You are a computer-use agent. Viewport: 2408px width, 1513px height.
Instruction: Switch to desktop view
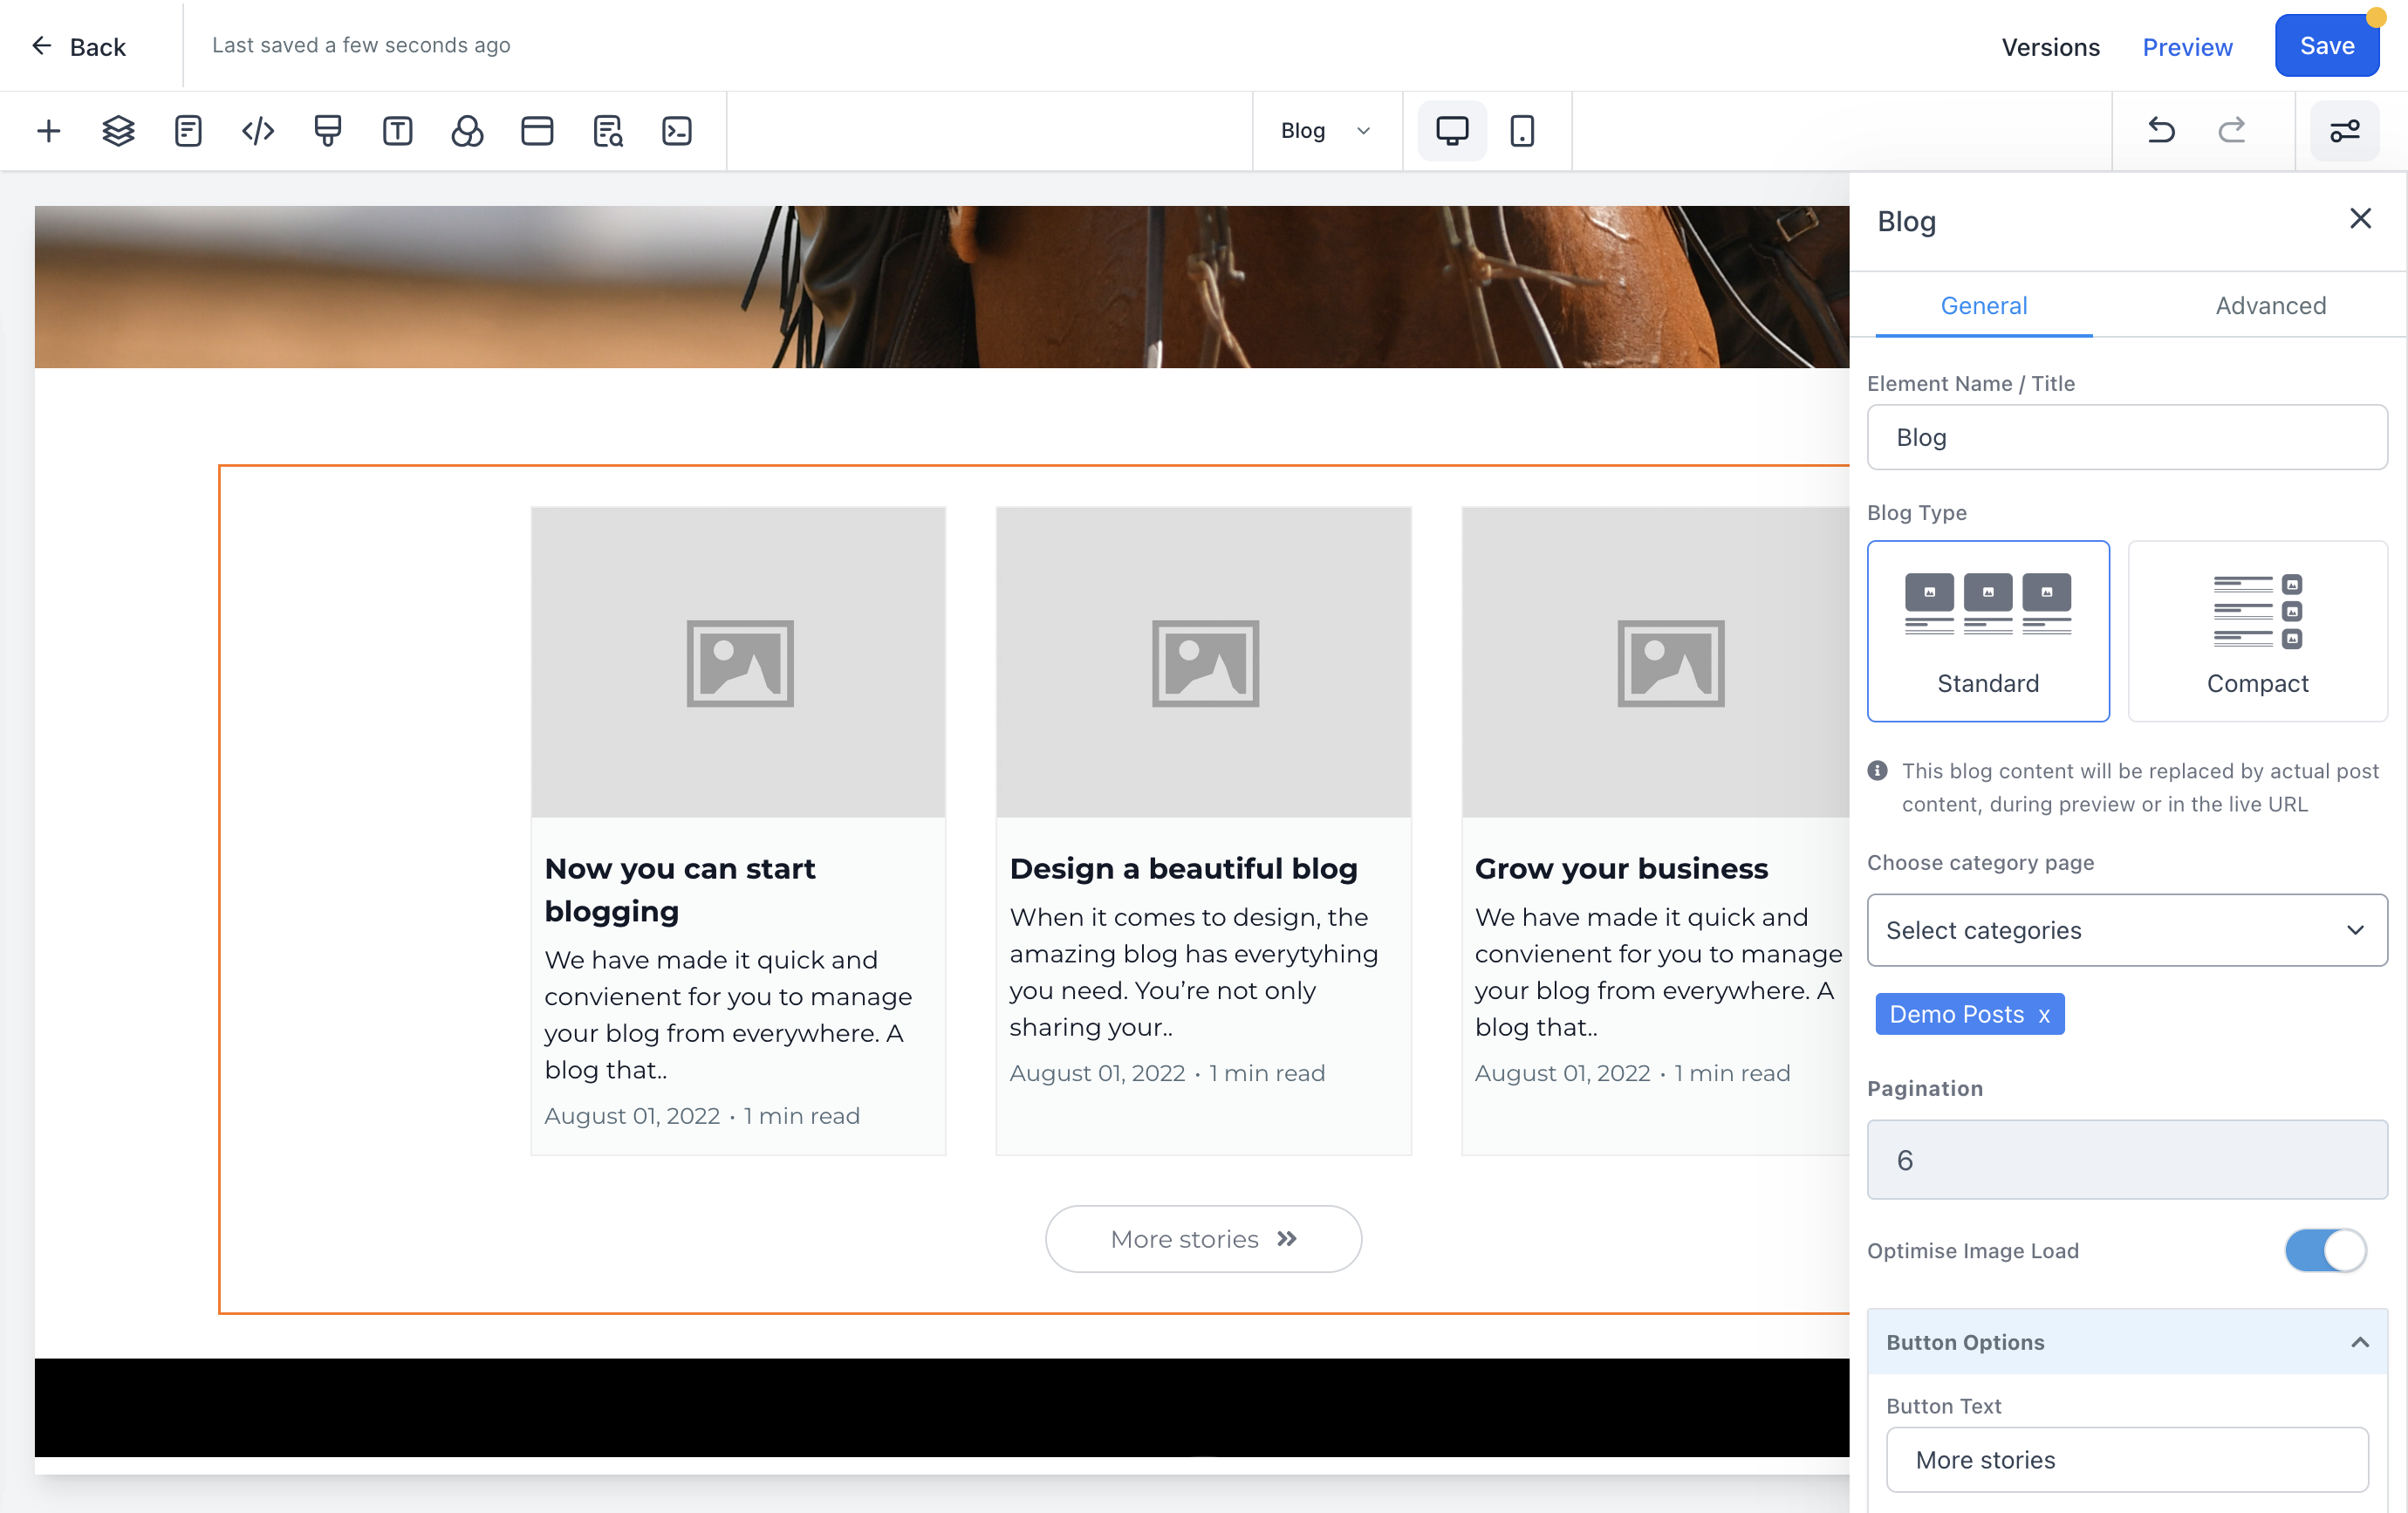click(1452, 131)
